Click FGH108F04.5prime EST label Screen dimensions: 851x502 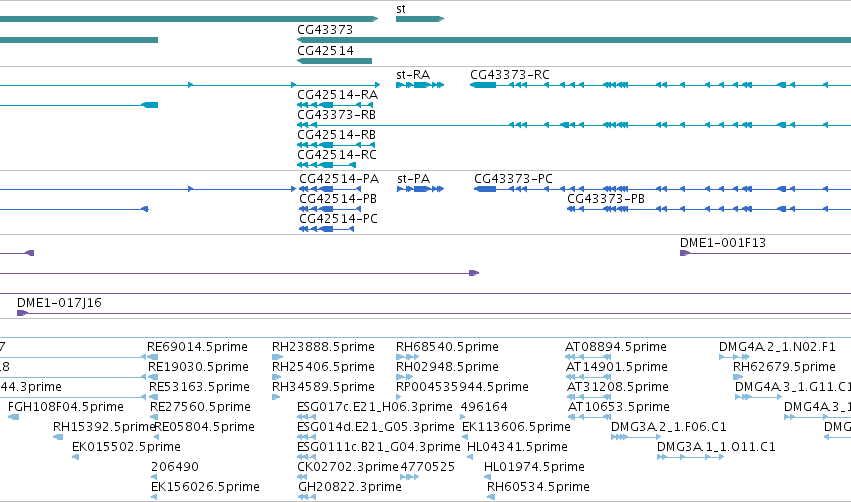click(66, 407)
